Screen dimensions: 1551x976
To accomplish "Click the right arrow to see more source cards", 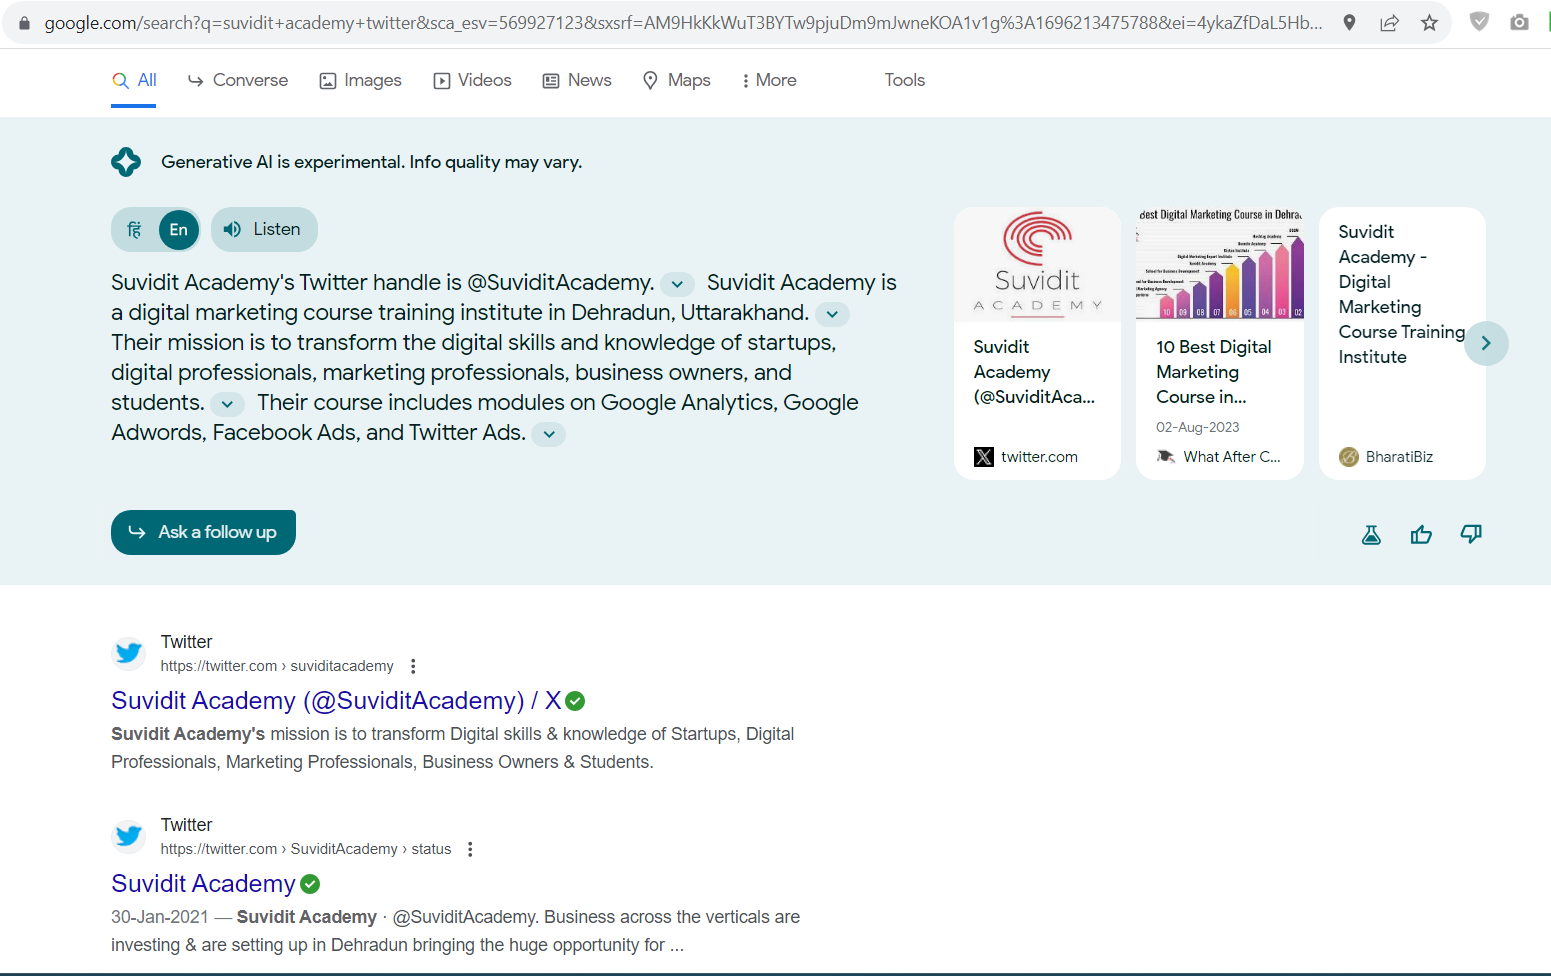I will [1486, 342].
